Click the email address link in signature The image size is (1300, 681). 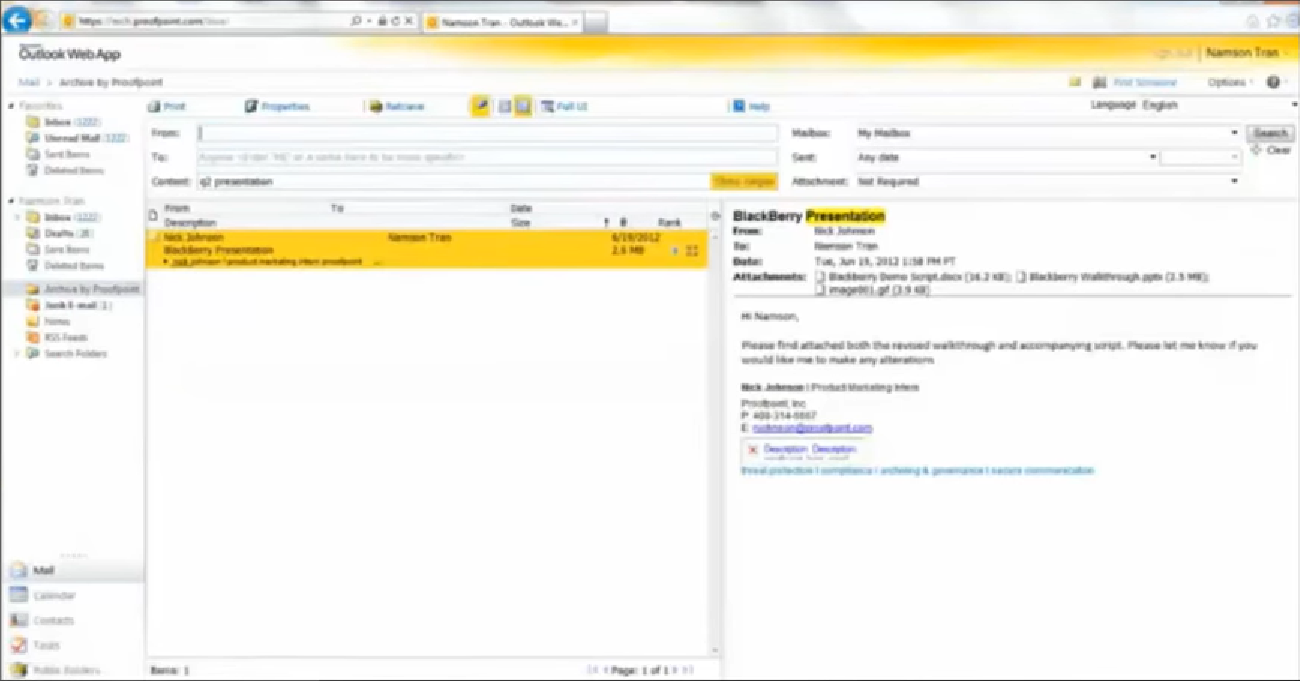pos(812,428)
